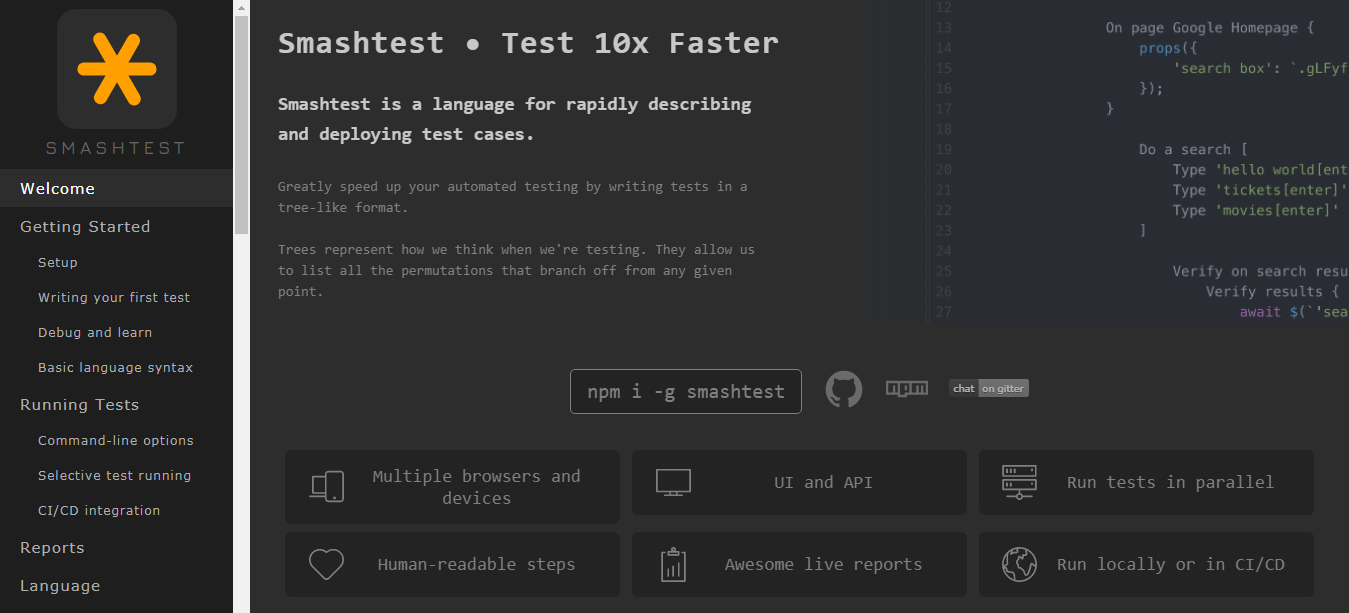Go to Debug and learn
1349x613 pixels.
[94, 332]
